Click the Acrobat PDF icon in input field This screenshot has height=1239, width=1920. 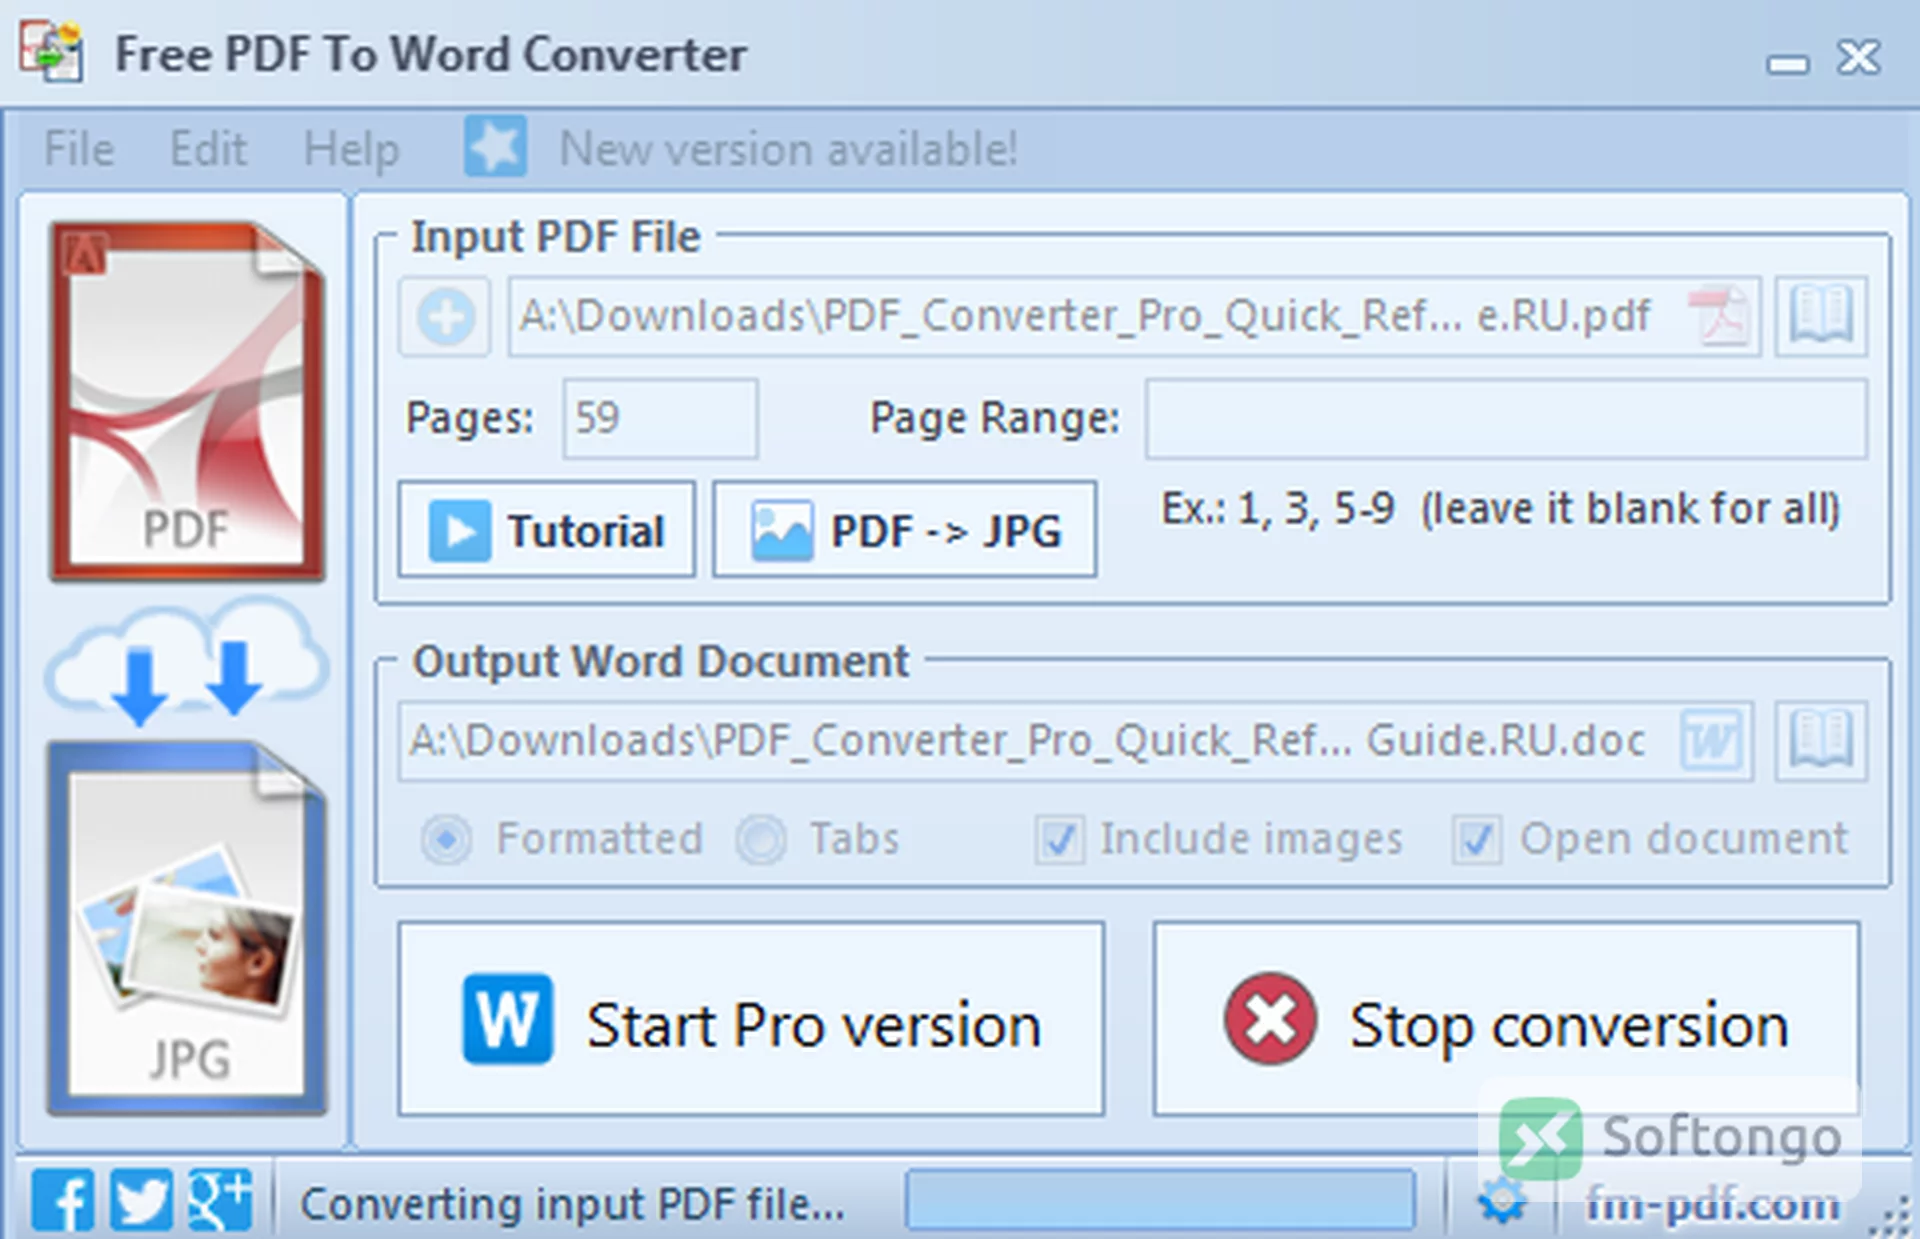click(1720, 317)
